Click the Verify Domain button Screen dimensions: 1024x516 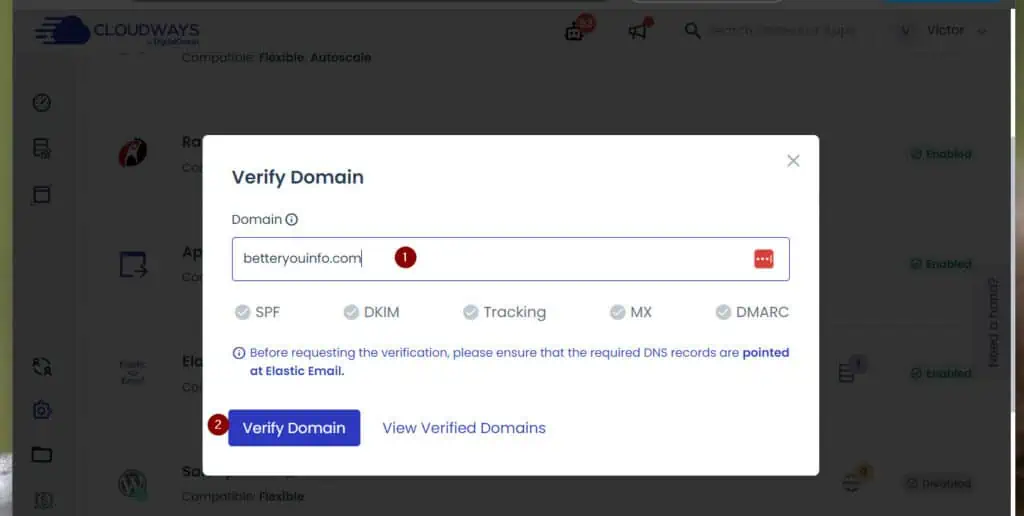[294, 428]
